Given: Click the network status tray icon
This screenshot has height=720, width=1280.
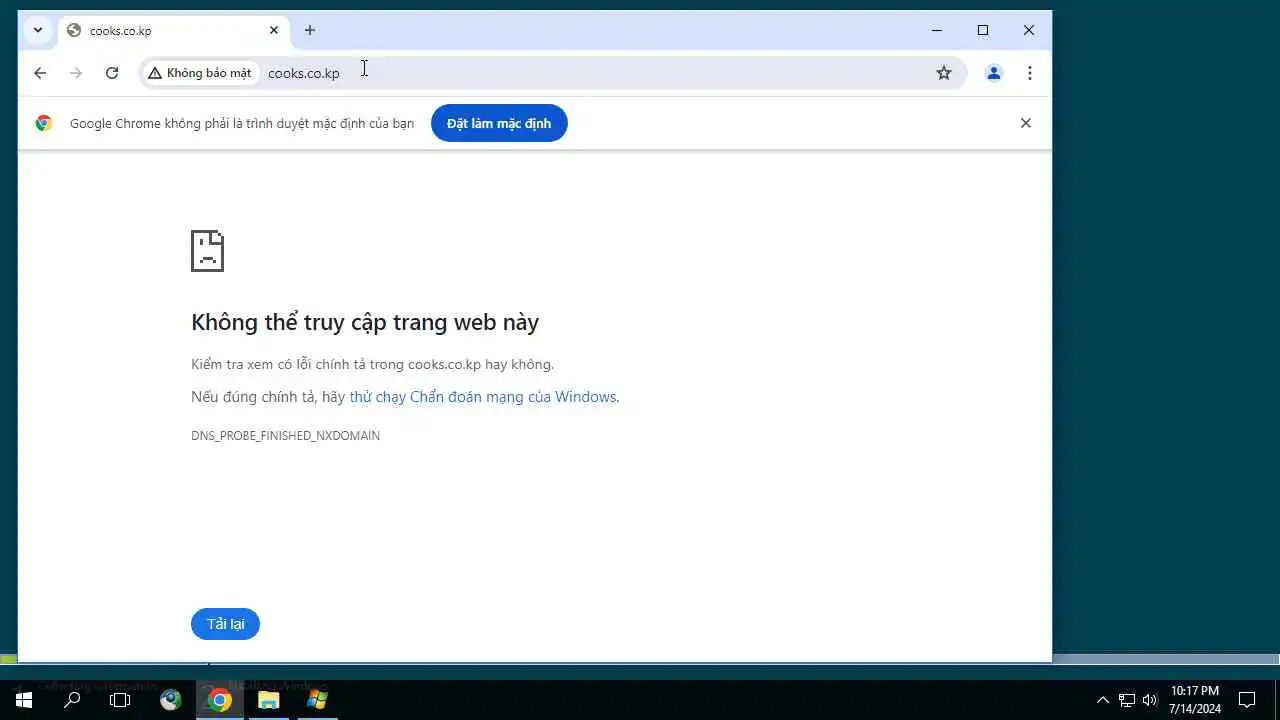Looking at the screenshot, I should (1127, 700).
